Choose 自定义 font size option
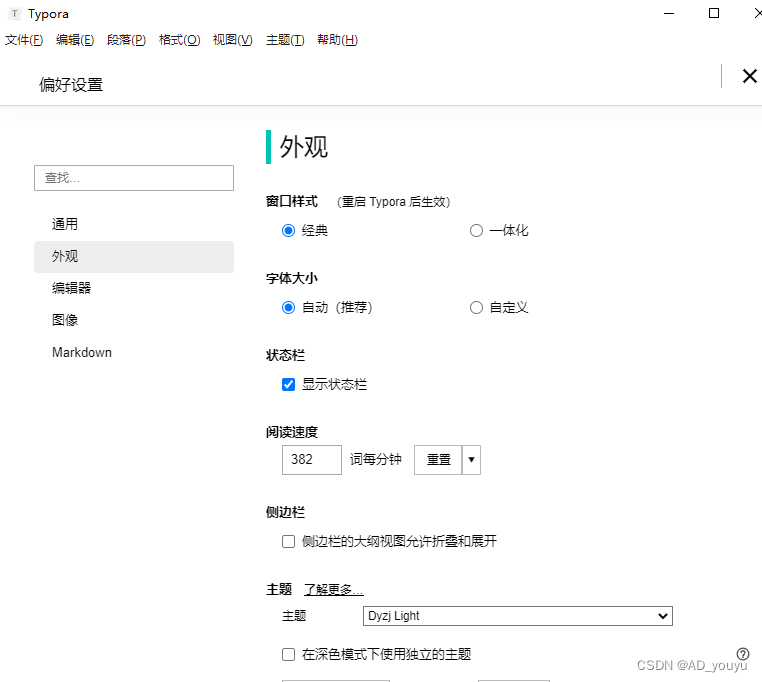This screenshot has height=682, width=762. 476,308
